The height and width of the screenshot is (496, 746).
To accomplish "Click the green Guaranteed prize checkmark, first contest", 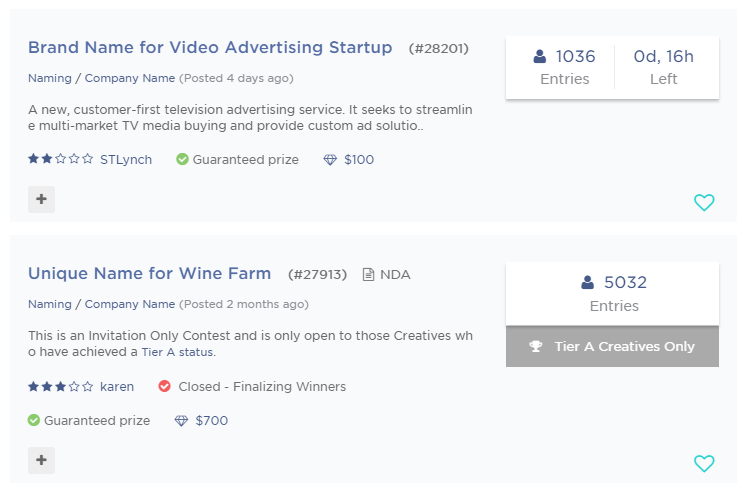I will (x=182, y=160).
